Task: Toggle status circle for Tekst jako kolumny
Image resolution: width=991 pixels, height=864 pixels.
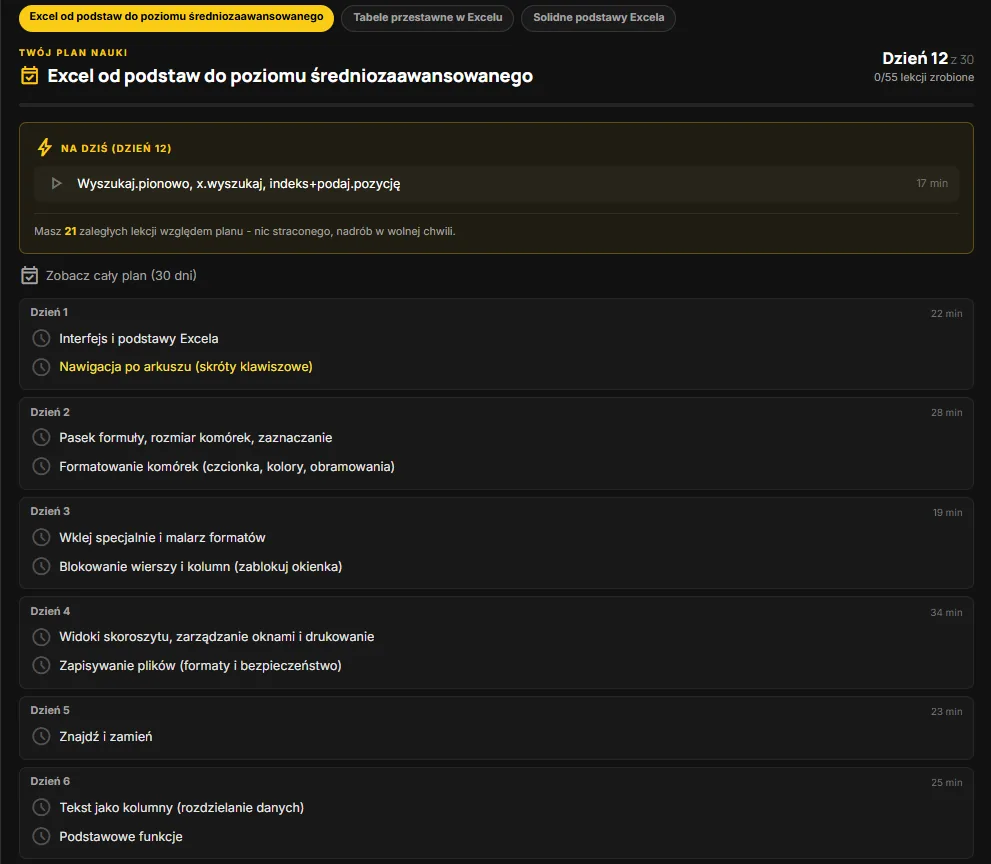Action: 41,807
